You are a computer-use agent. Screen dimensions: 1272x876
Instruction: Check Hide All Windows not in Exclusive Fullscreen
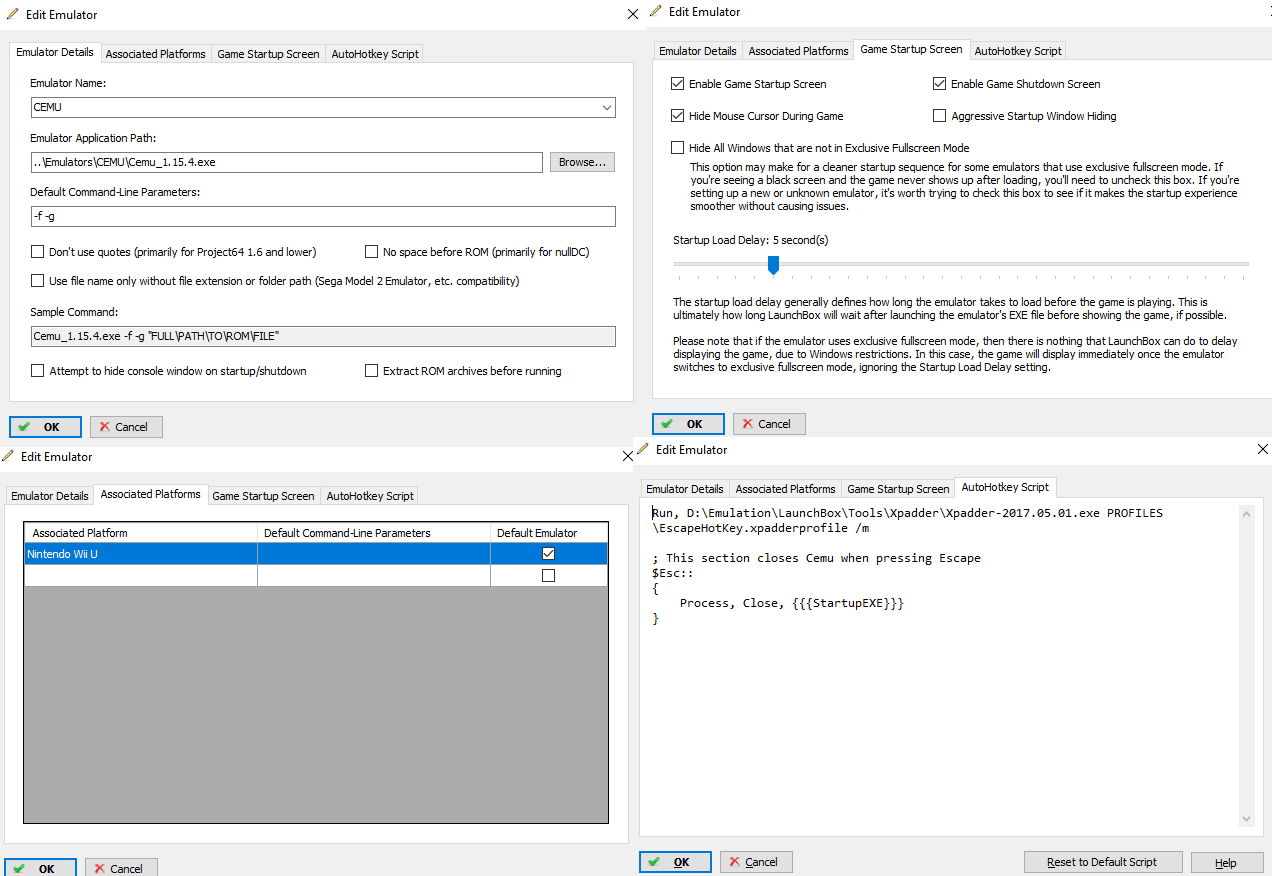pyautogui.click(x=678, y=148)
